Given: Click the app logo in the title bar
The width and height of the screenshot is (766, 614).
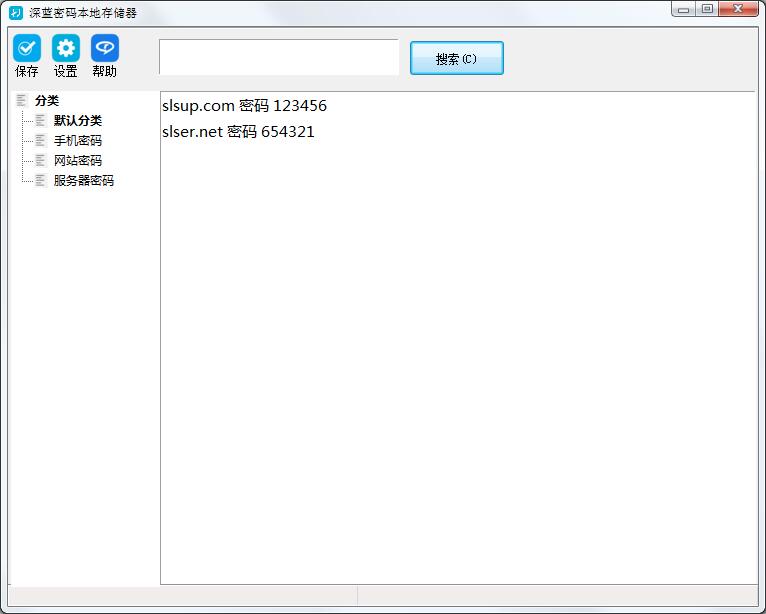Looking at the screenshot, I should (15, 12).
